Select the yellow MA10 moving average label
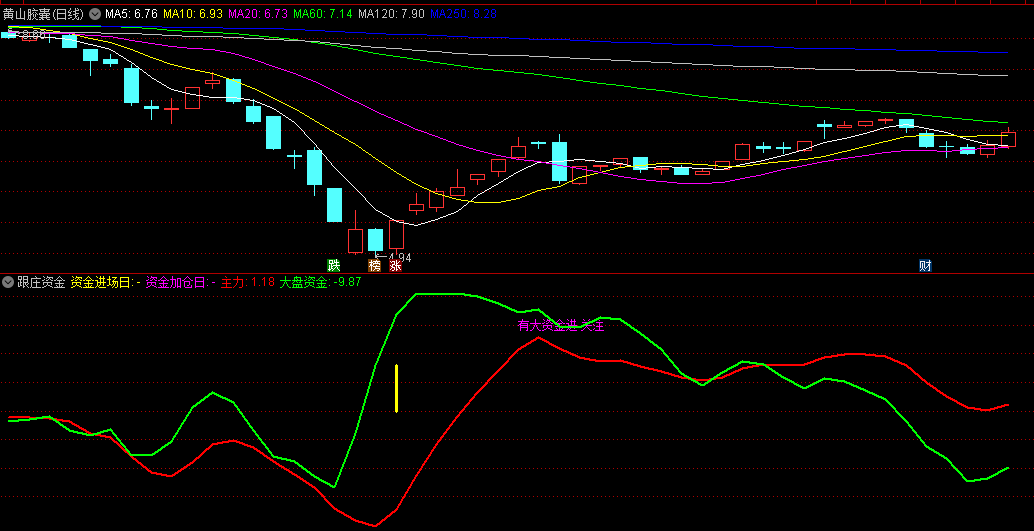This screenshot has height=531, width=1034. point(193,14)
